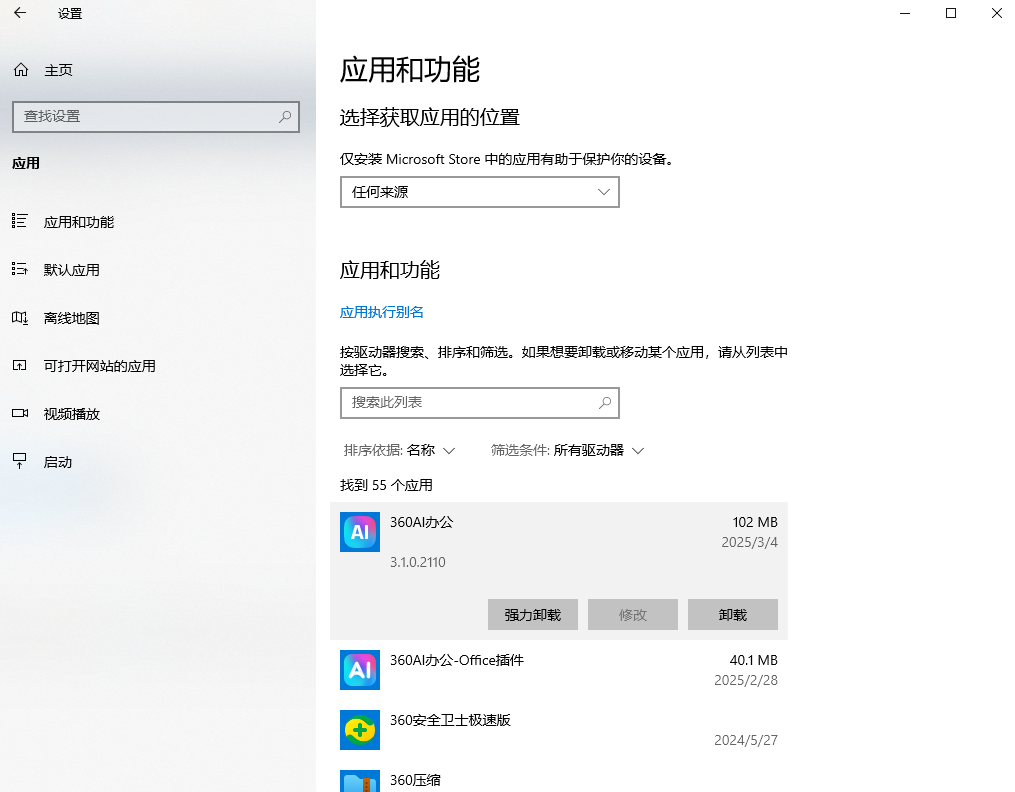Click the 360AI办公-Office插件 app icon

360,670
